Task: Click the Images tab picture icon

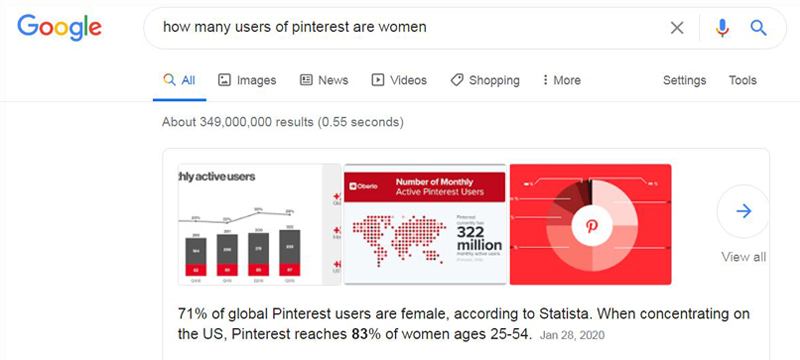Action: click(224, 80)
